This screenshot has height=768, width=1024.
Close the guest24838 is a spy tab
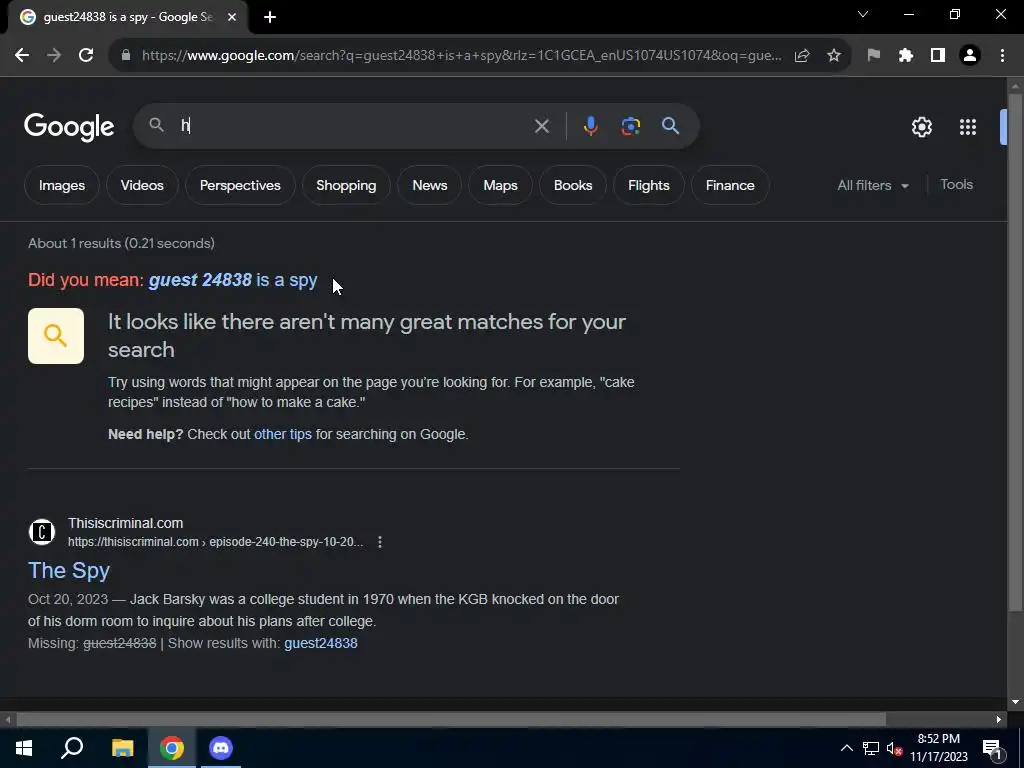pos(232,18)
